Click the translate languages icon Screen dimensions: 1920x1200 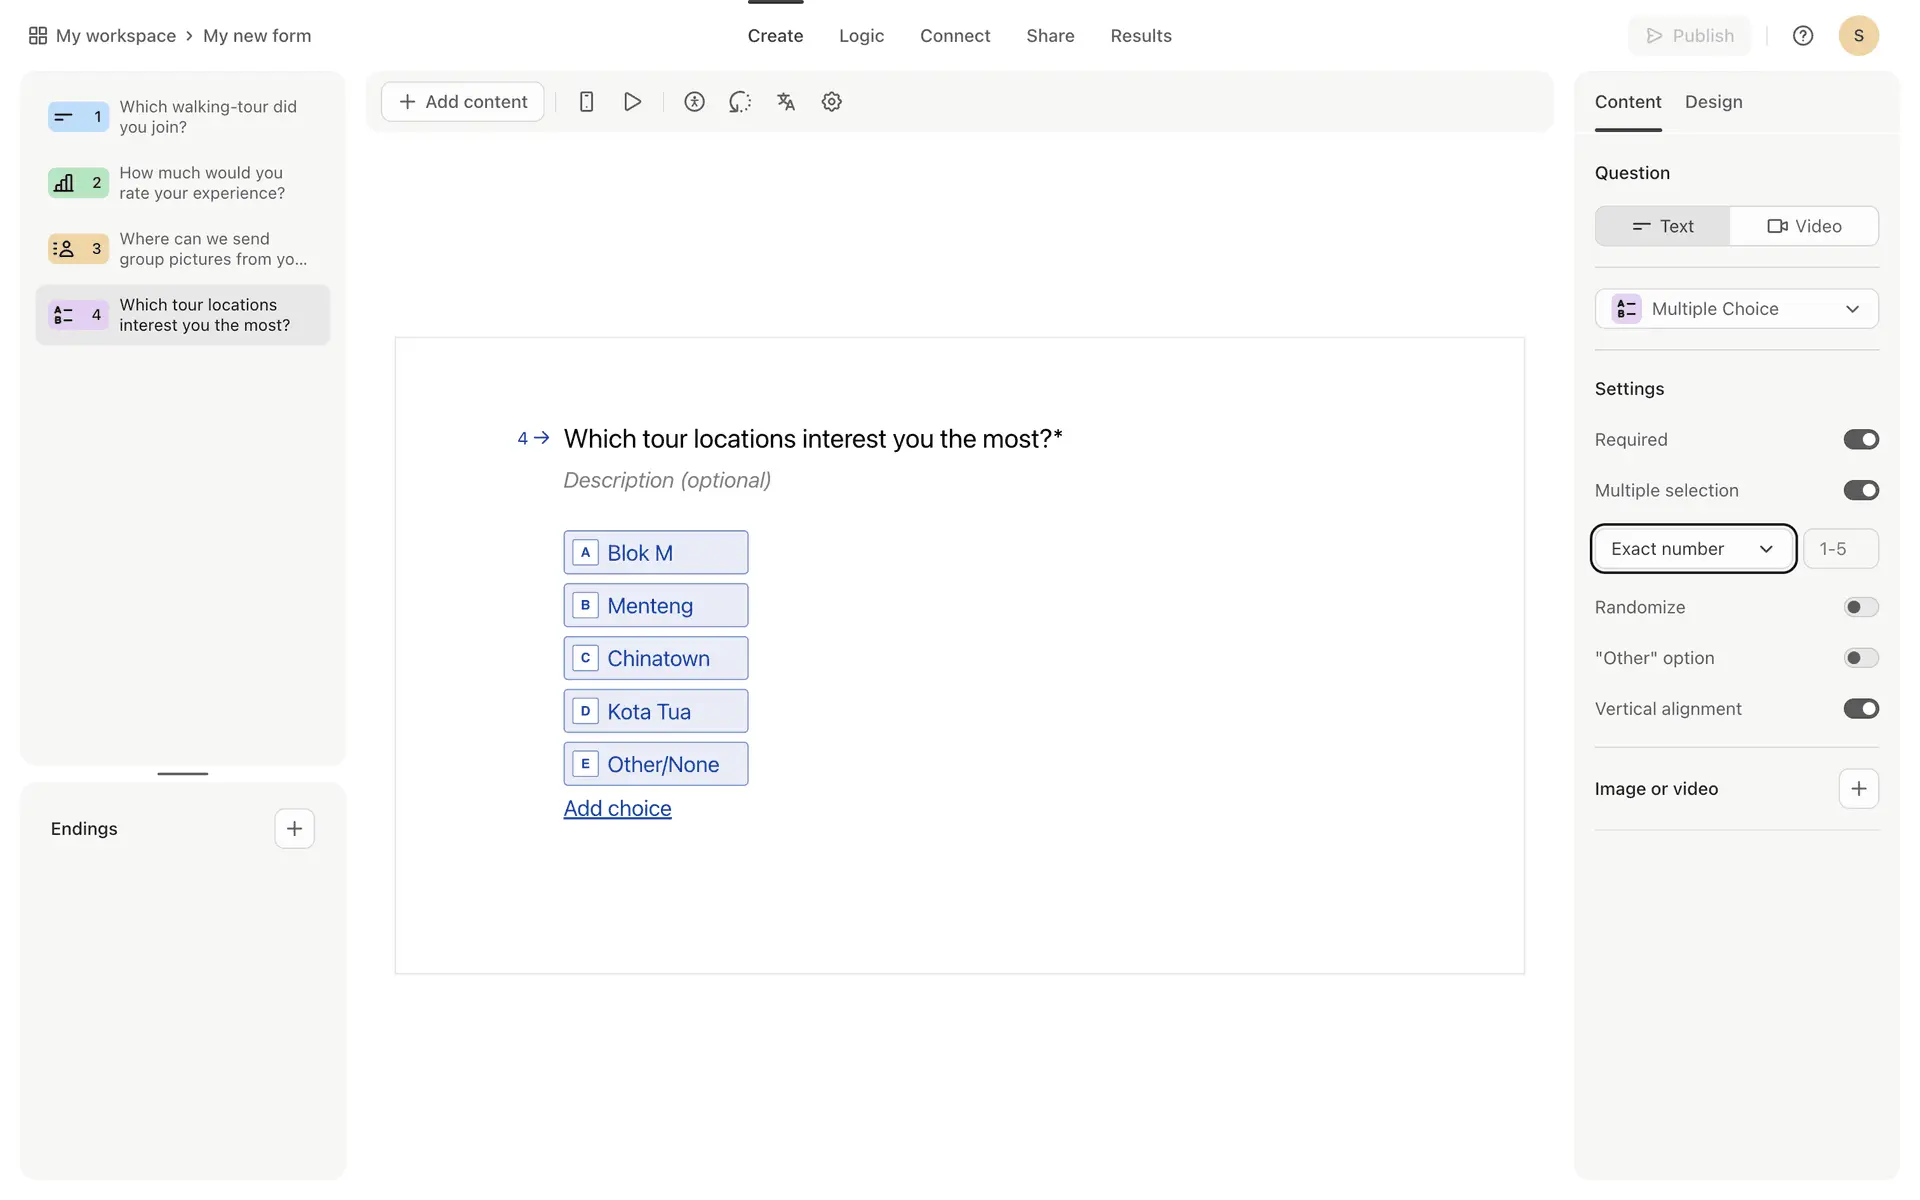coord(786,102)
